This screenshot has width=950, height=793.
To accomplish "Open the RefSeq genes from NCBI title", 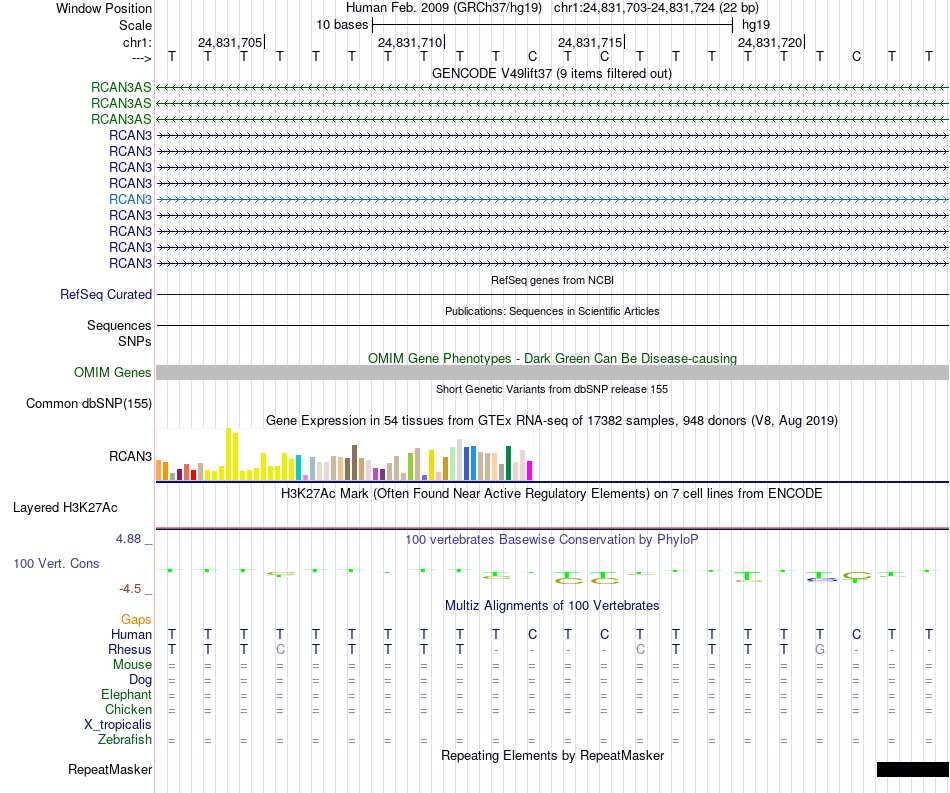I will (552, 280).
